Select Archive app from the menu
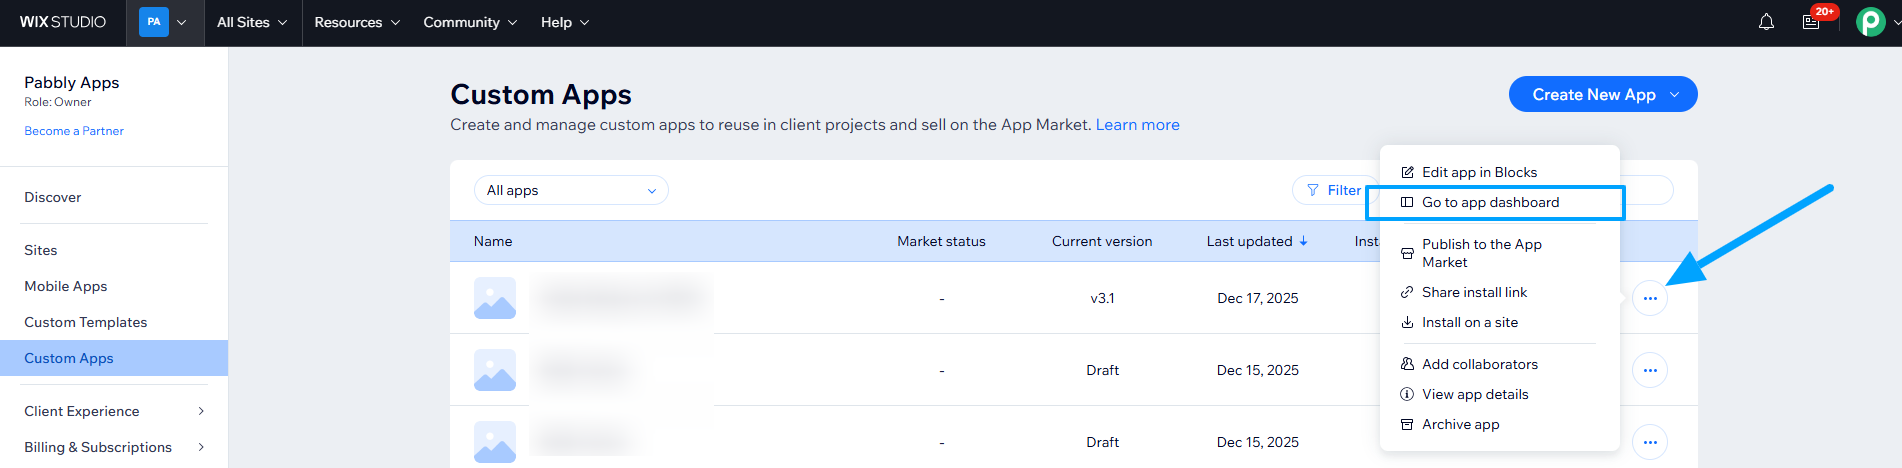 coord(1460,424)
